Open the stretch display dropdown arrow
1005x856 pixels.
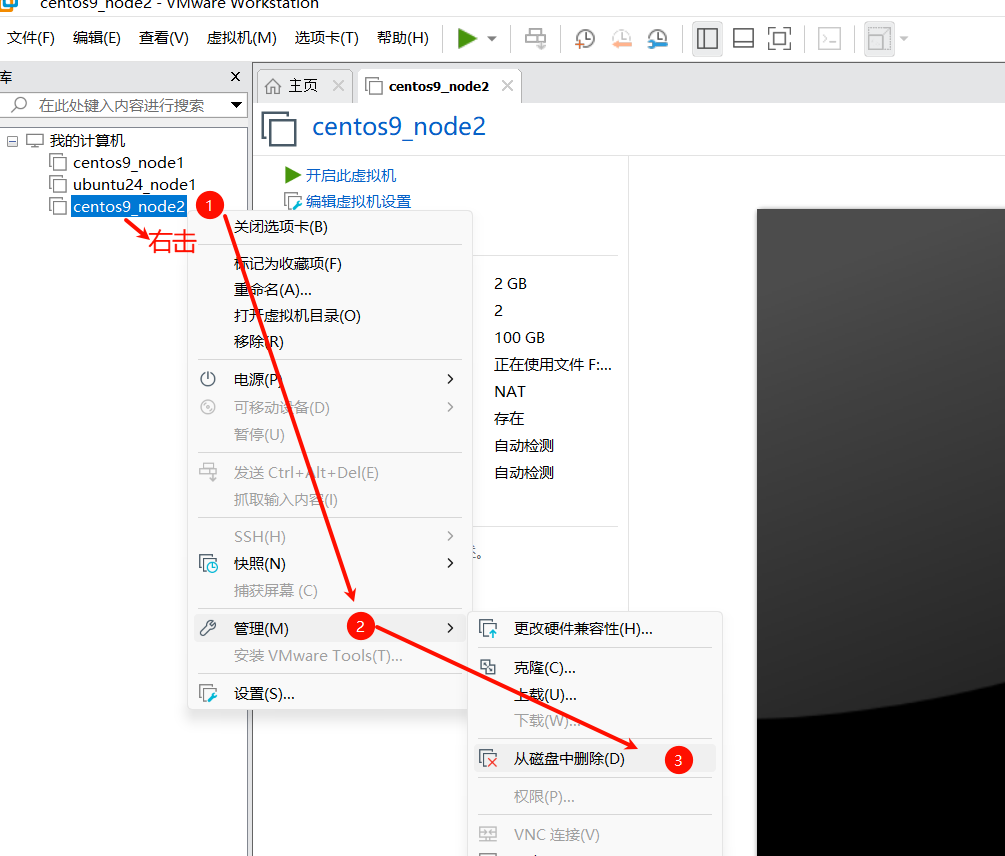pyautogui.click(x=904, y=39)
